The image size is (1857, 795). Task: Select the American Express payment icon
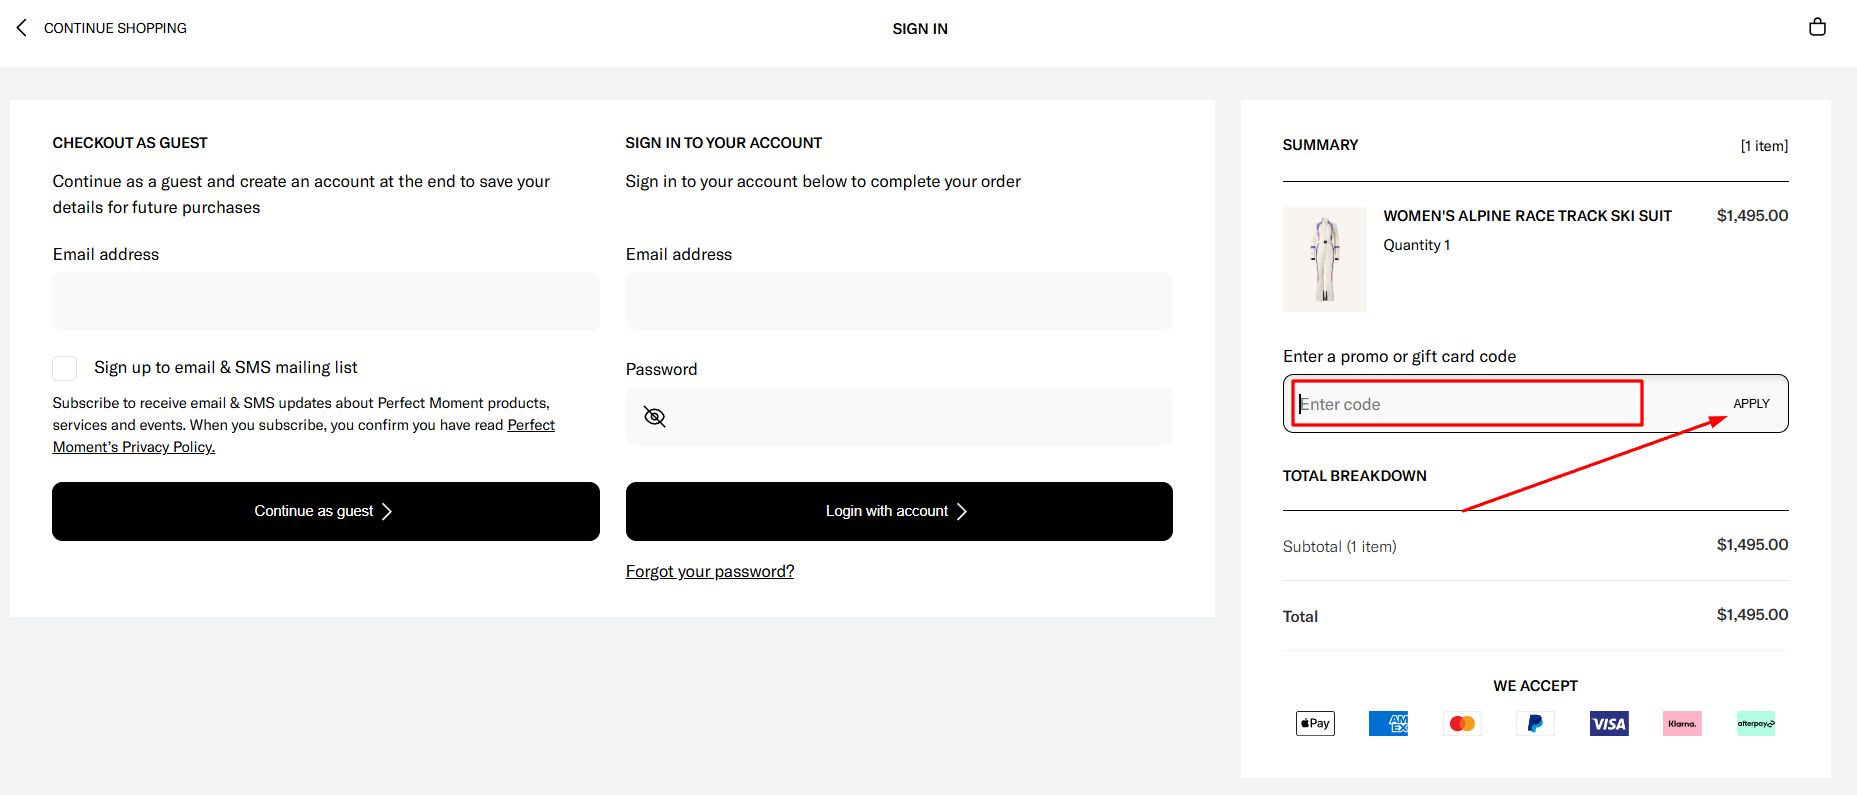tap(1388, 722)
